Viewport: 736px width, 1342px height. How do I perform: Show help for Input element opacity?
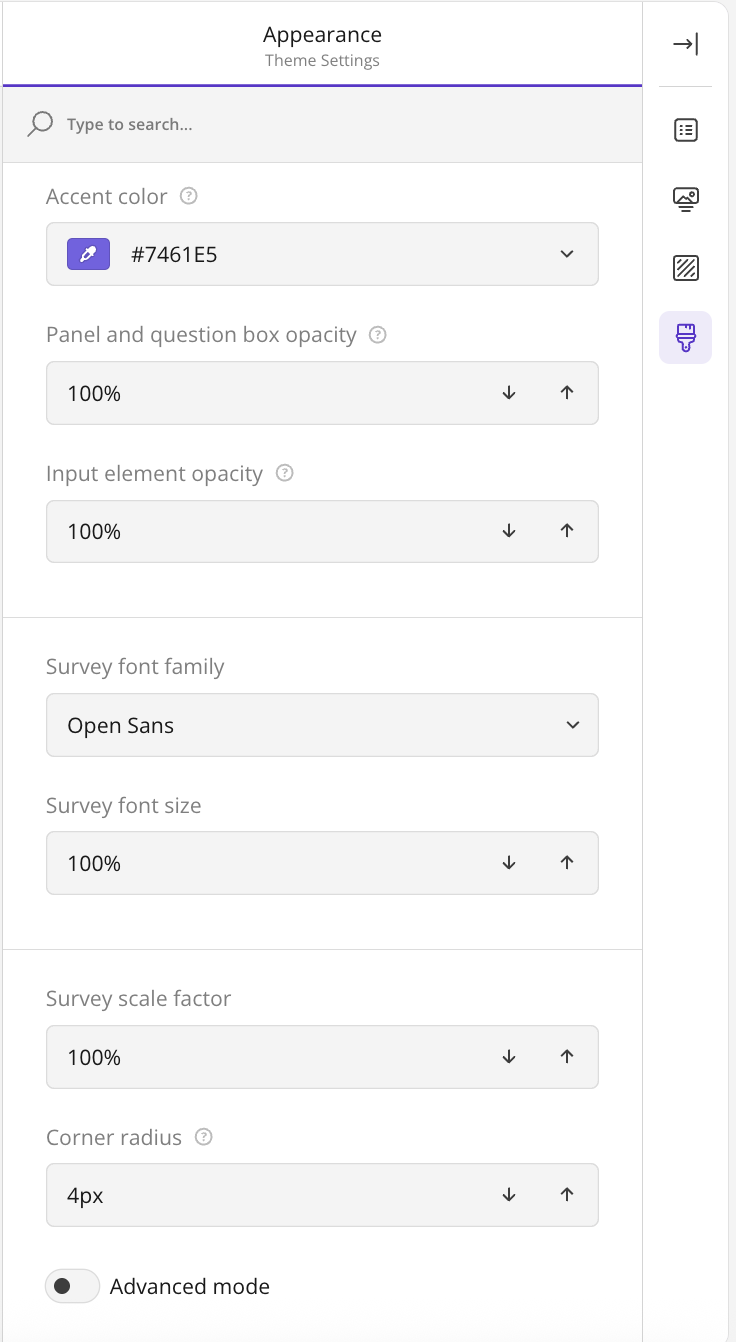click(284, 473)
